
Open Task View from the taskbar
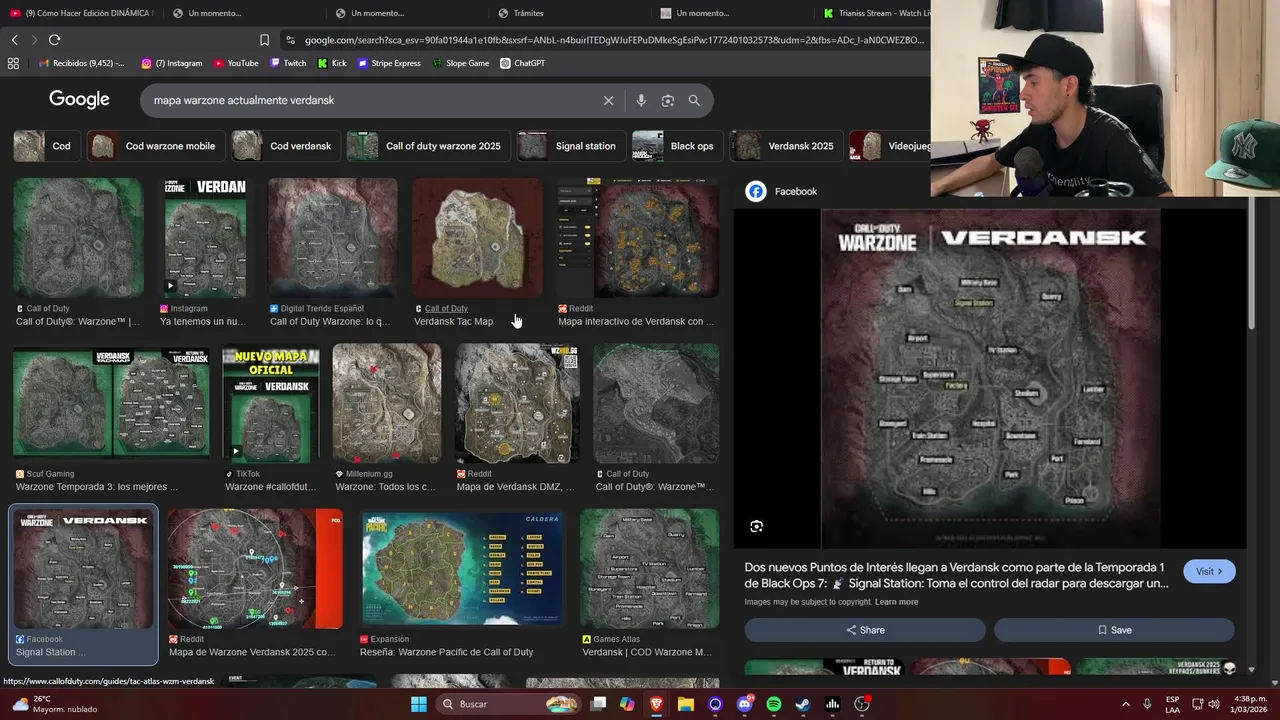(598, 704)
